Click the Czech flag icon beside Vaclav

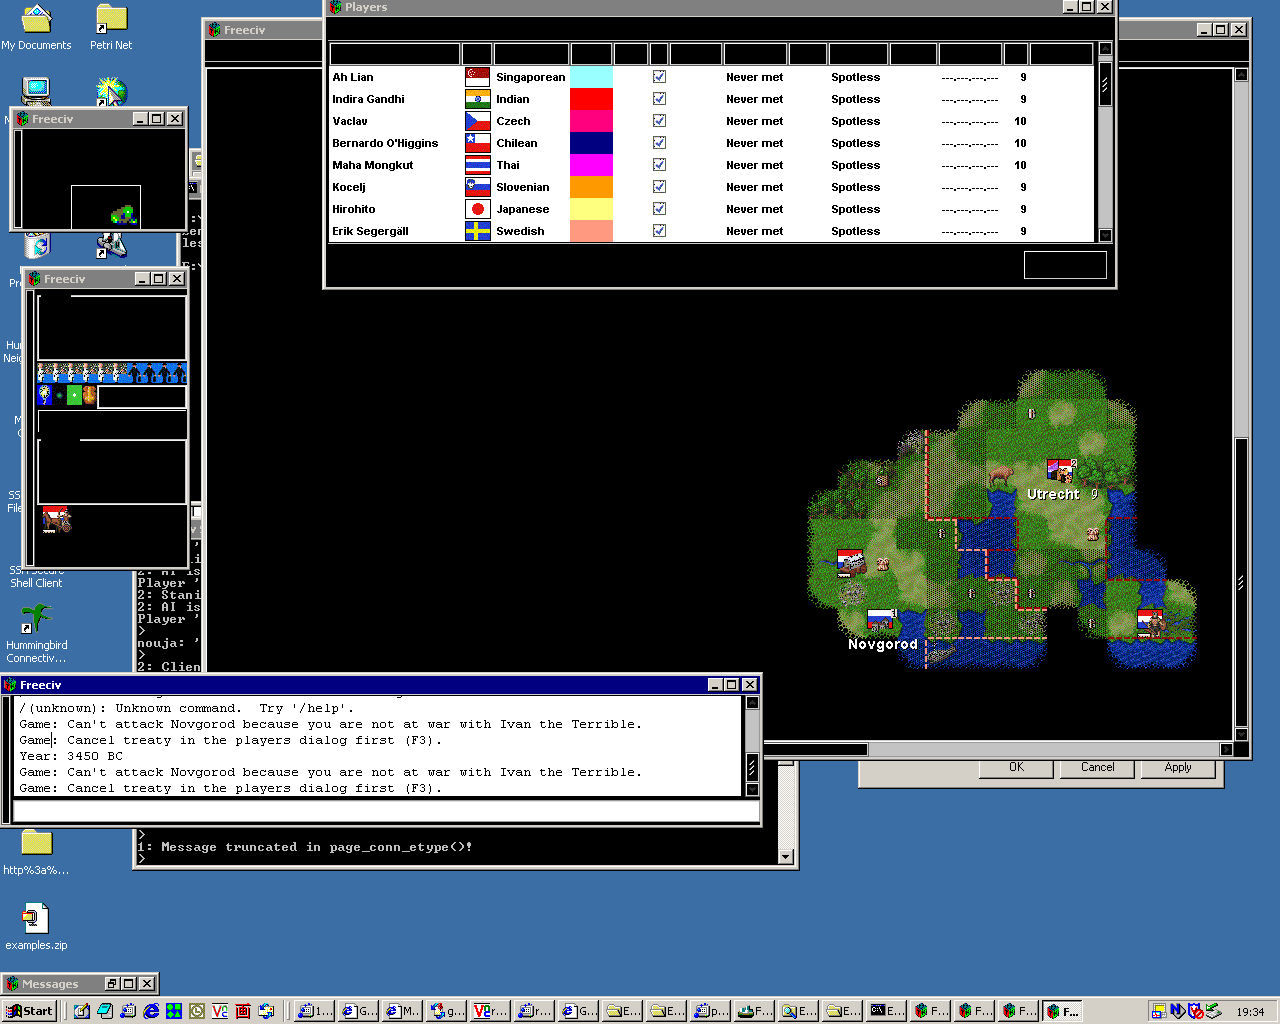tap(477, 121)
